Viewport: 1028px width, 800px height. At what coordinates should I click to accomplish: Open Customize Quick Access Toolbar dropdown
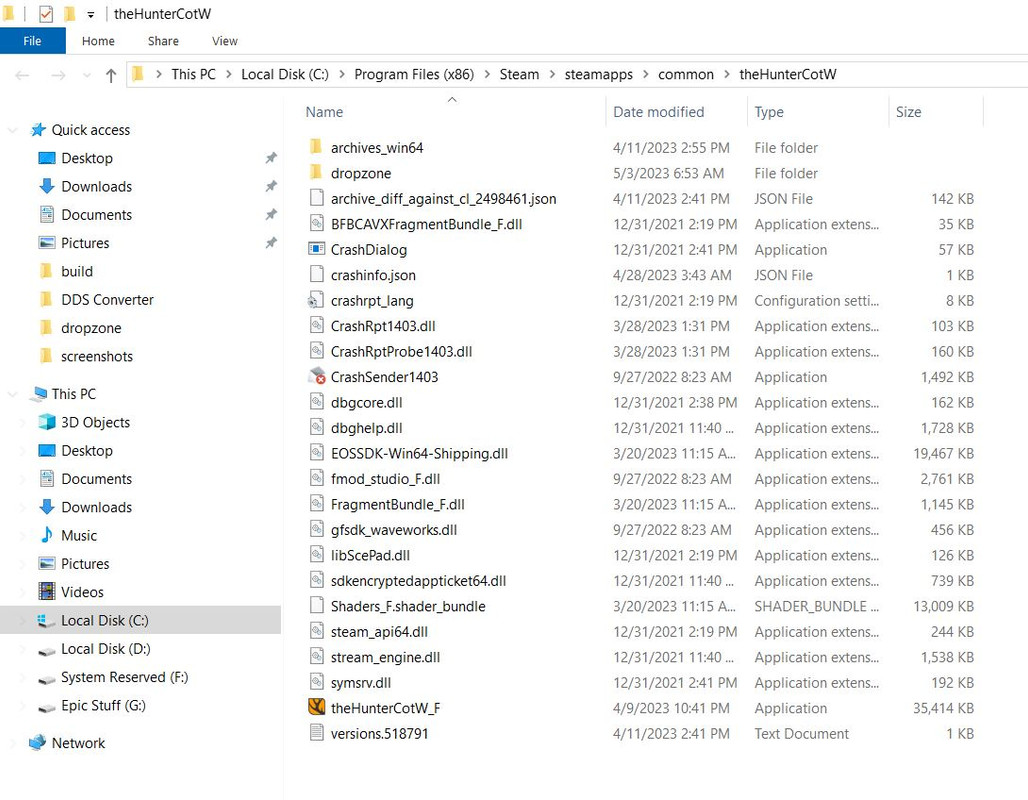pyautogui.click(x=90, y=14)
